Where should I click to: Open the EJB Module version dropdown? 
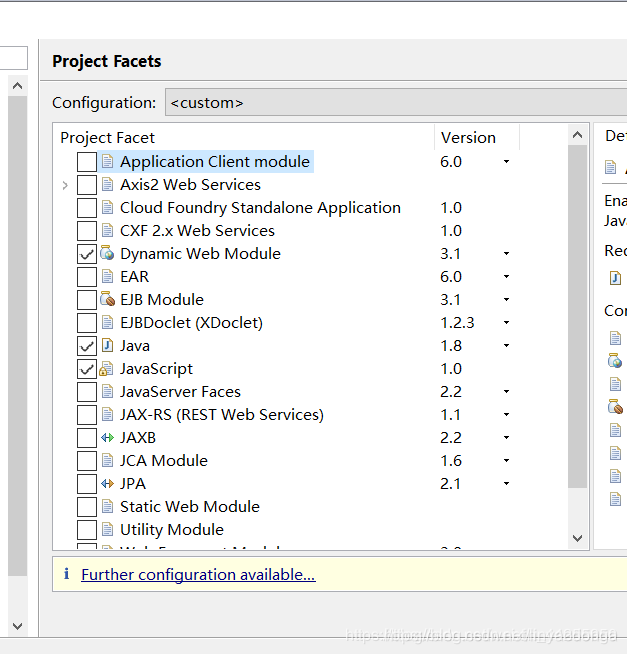click(506, 299)
